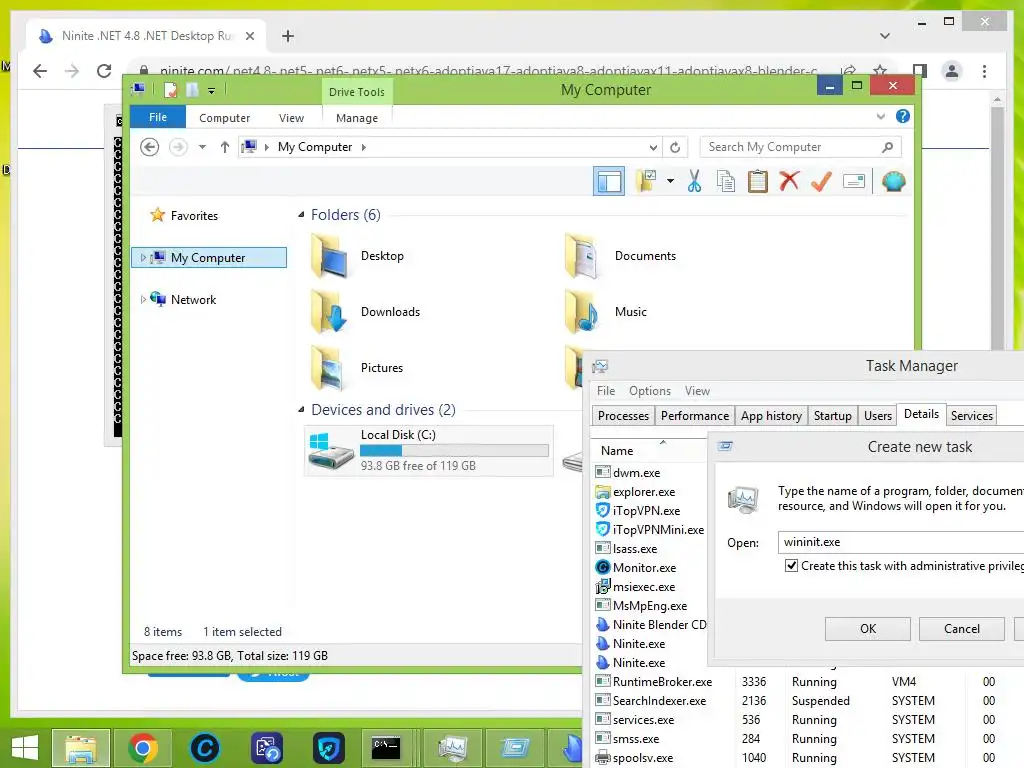Select Favorites in the navigation pane
1024x768 pixels.
coord(194,216)
